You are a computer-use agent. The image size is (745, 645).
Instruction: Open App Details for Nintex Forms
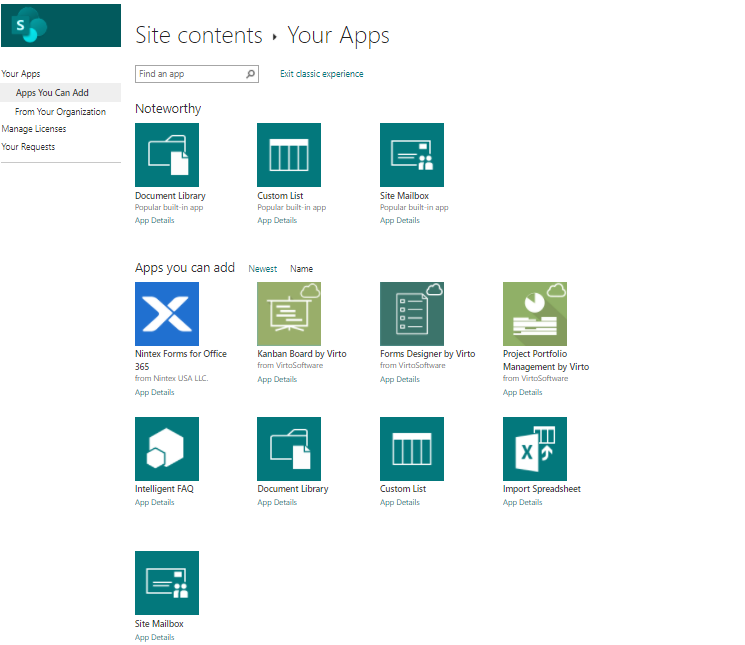point(154,392)
